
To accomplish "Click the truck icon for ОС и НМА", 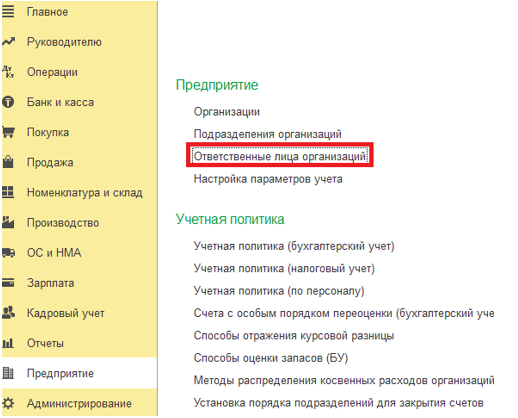I will point(8,253).
